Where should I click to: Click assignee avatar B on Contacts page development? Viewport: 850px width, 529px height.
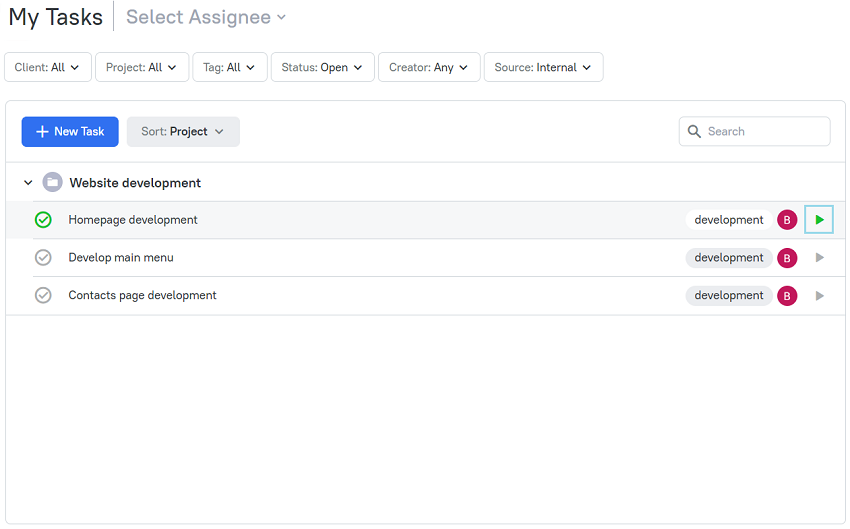click(787, 296)
